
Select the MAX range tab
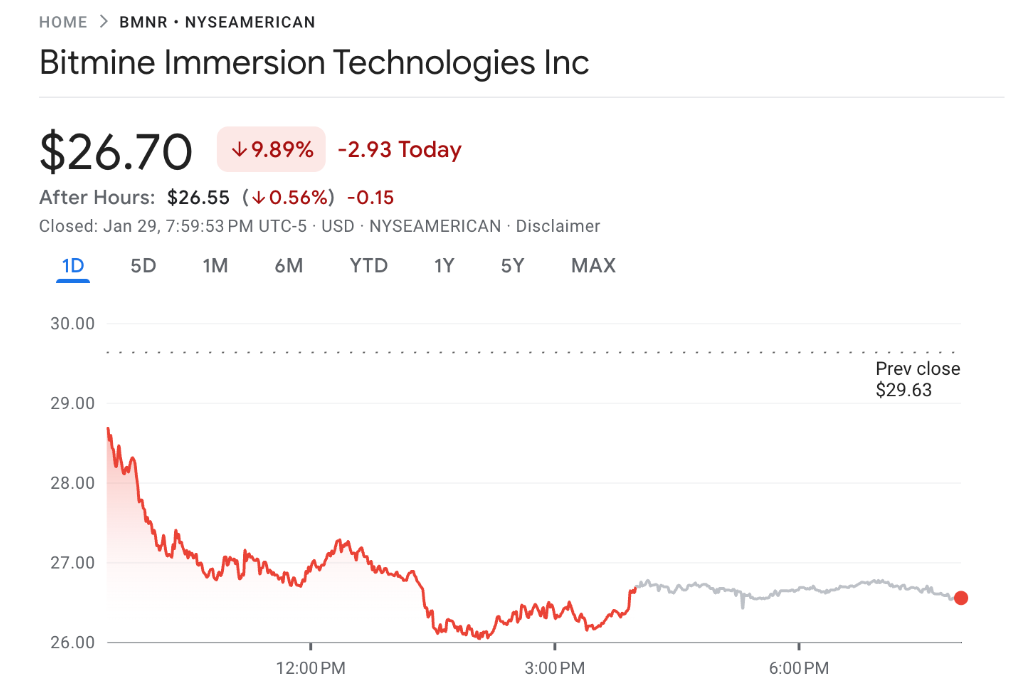tap(593, 266)
